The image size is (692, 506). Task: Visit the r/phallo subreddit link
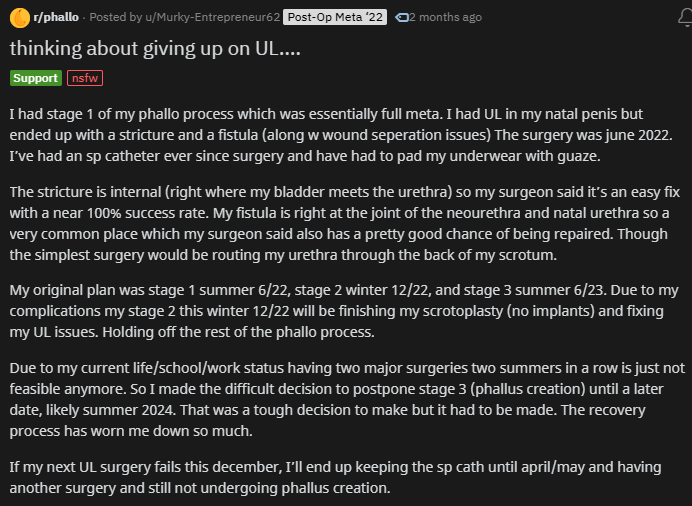tap(56, 17)
